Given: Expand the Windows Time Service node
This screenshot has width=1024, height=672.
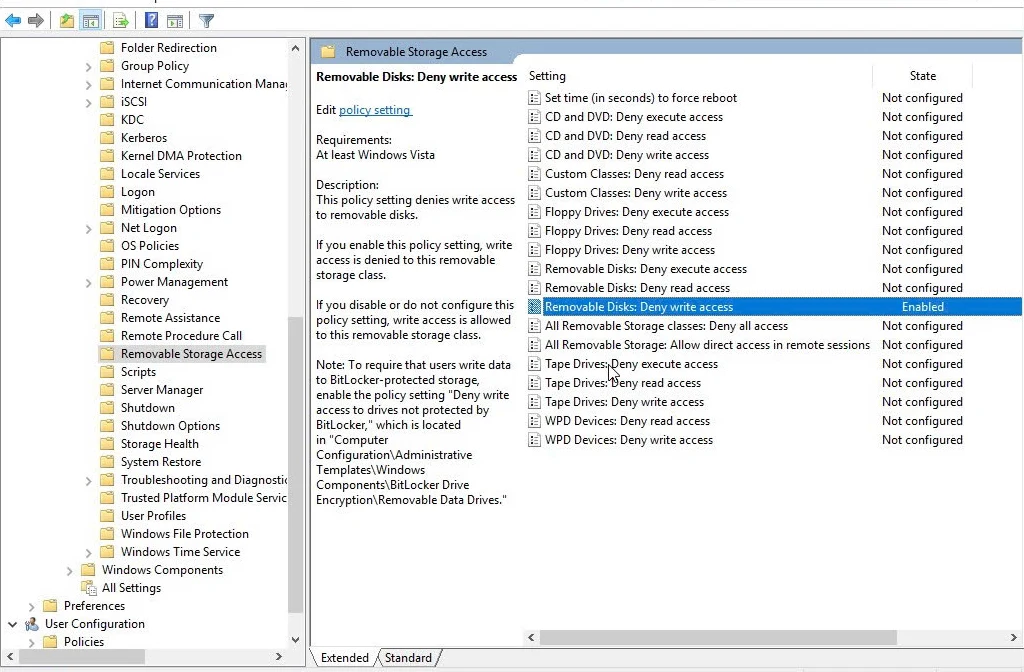Looking at the screenshot, I should pos(89,552).
